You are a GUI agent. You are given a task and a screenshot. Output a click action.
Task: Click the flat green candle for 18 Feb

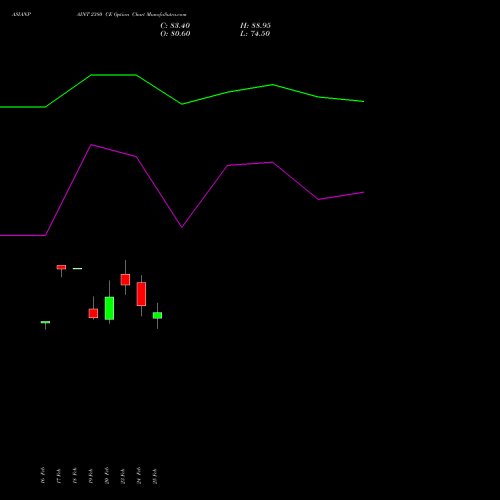77,268
